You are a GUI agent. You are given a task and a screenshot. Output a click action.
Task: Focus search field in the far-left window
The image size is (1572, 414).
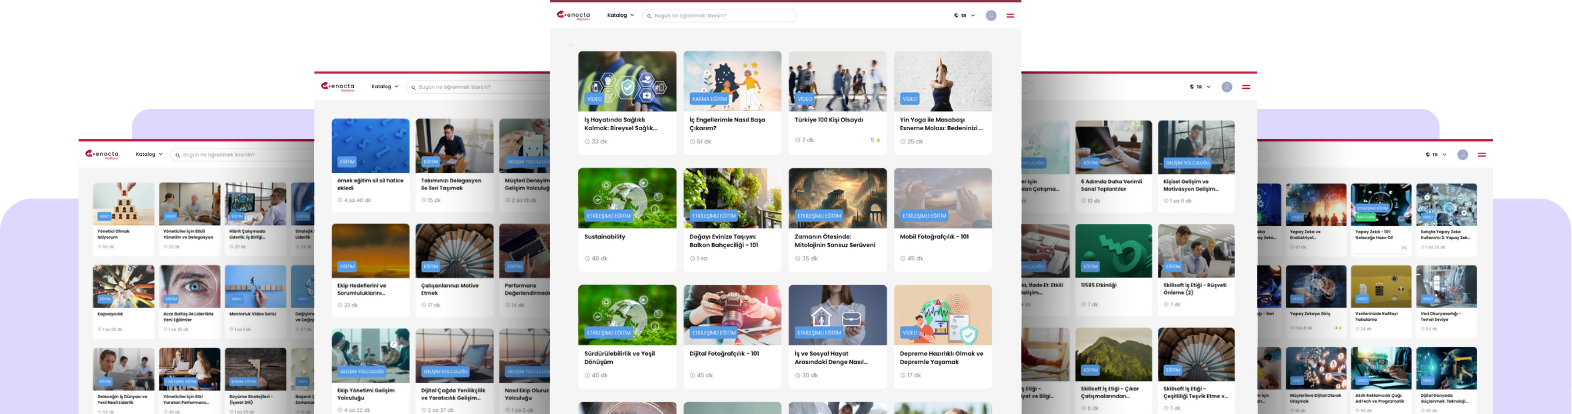[x=240, y=154]
